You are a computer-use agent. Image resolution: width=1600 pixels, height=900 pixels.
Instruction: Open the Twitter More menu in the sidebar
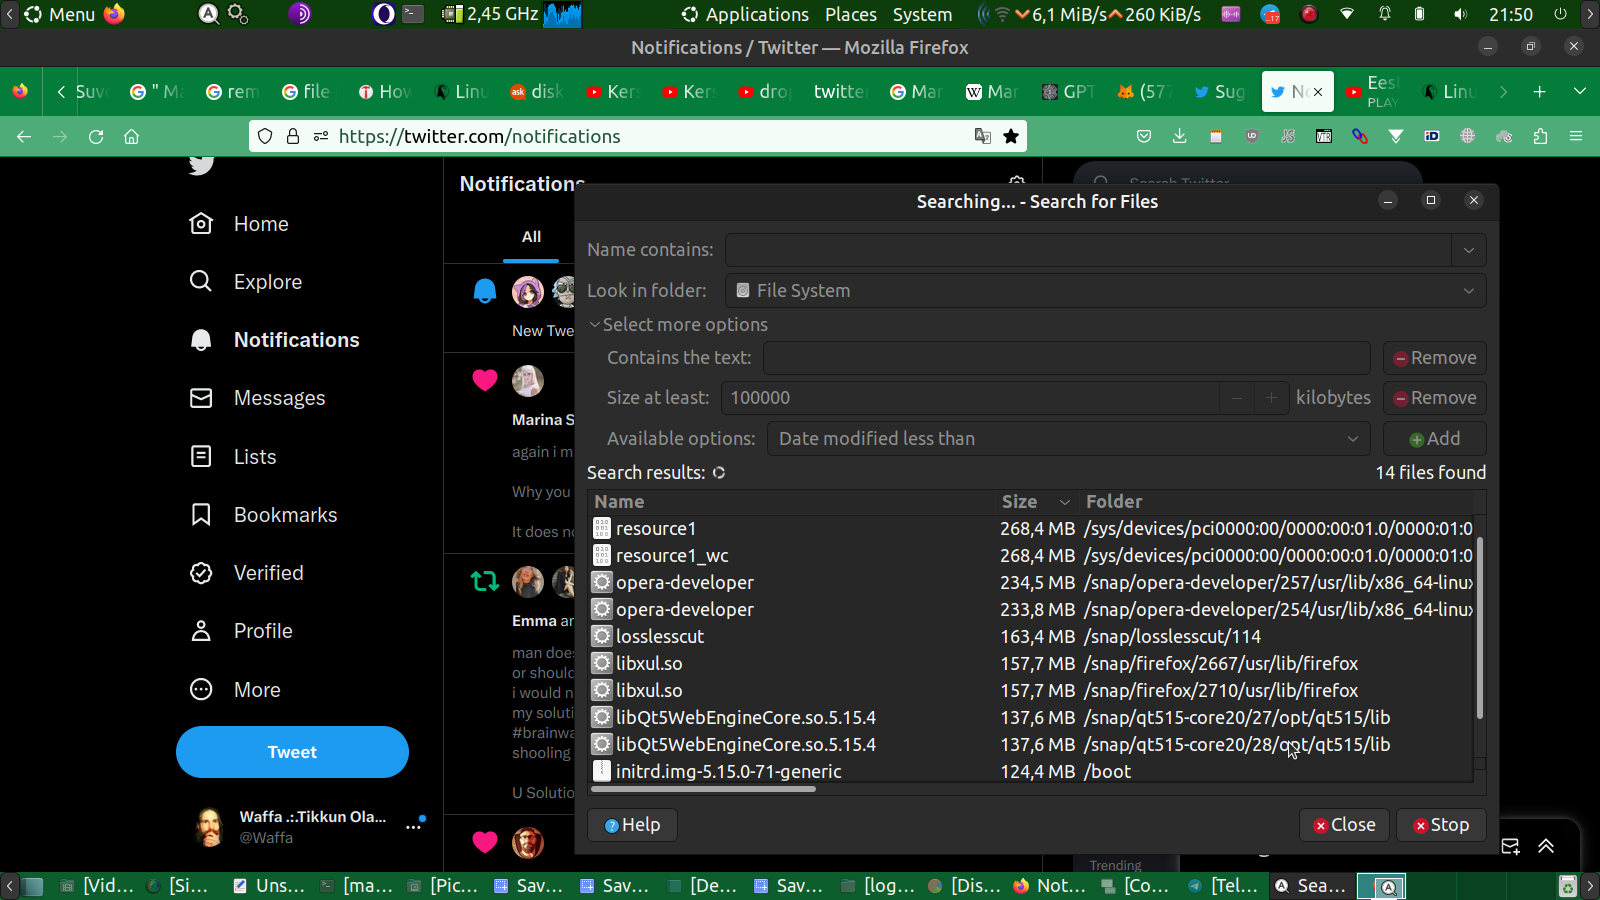tap(236, 690)
